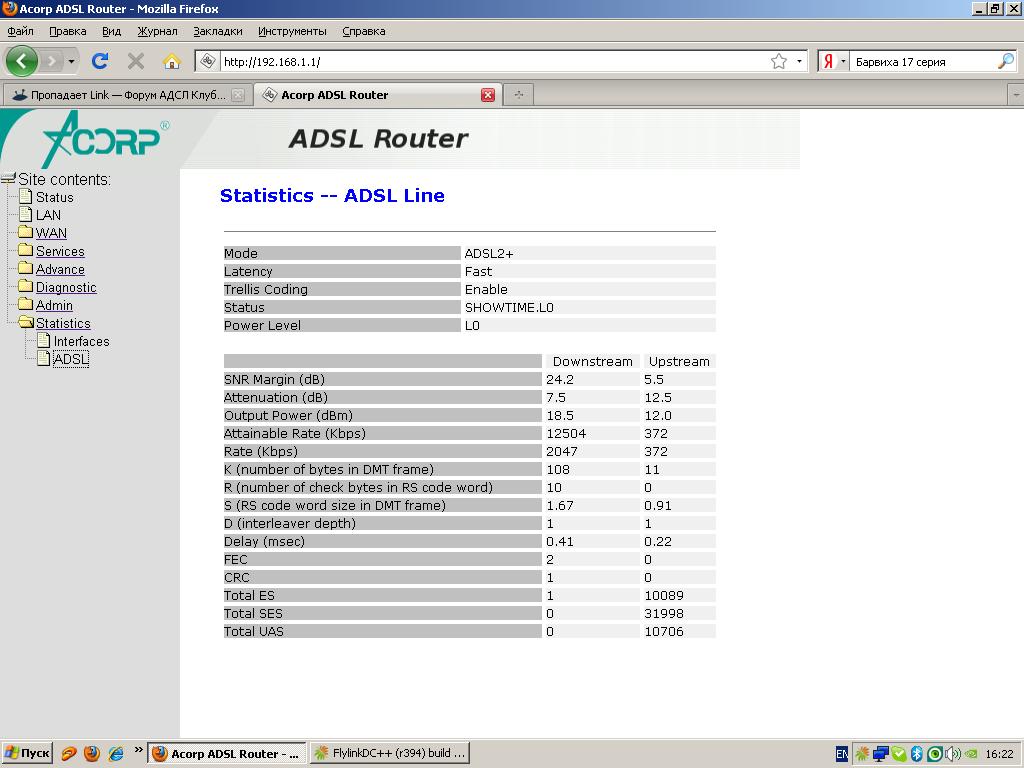The image size is (1024, 768).
Task: Expand the WAN folder link
Action: tap(51, 233)
